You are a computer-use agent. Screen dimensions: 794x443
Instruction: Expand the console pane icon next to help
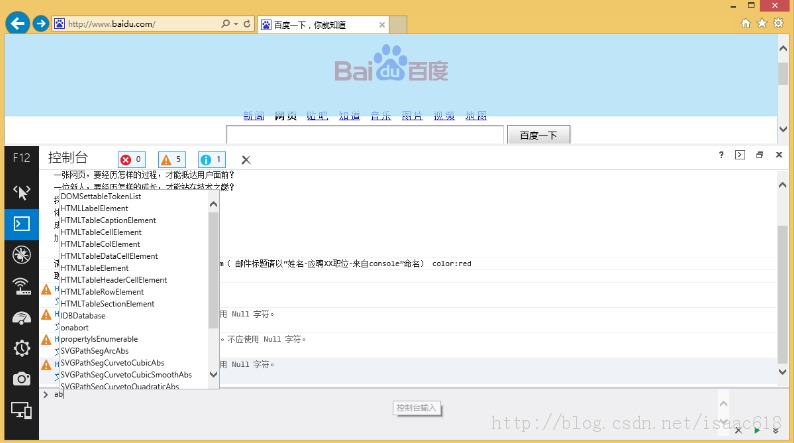(740, 155)
